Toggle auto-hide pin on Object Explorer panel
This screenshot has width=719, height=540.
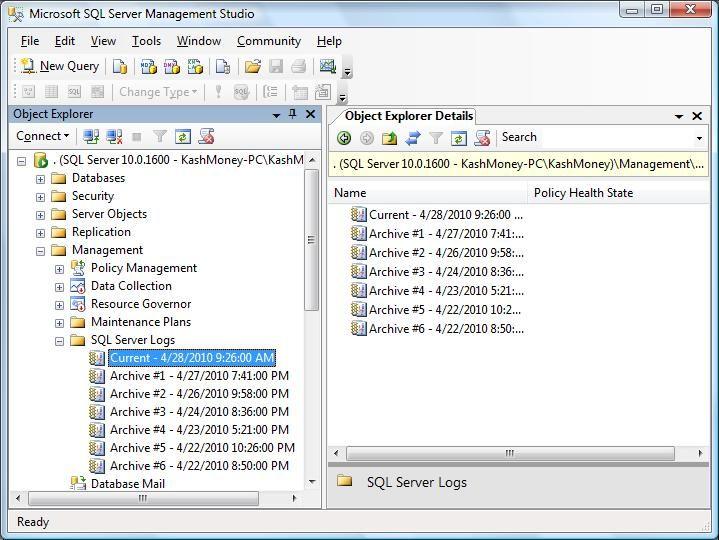click(292, 114)
